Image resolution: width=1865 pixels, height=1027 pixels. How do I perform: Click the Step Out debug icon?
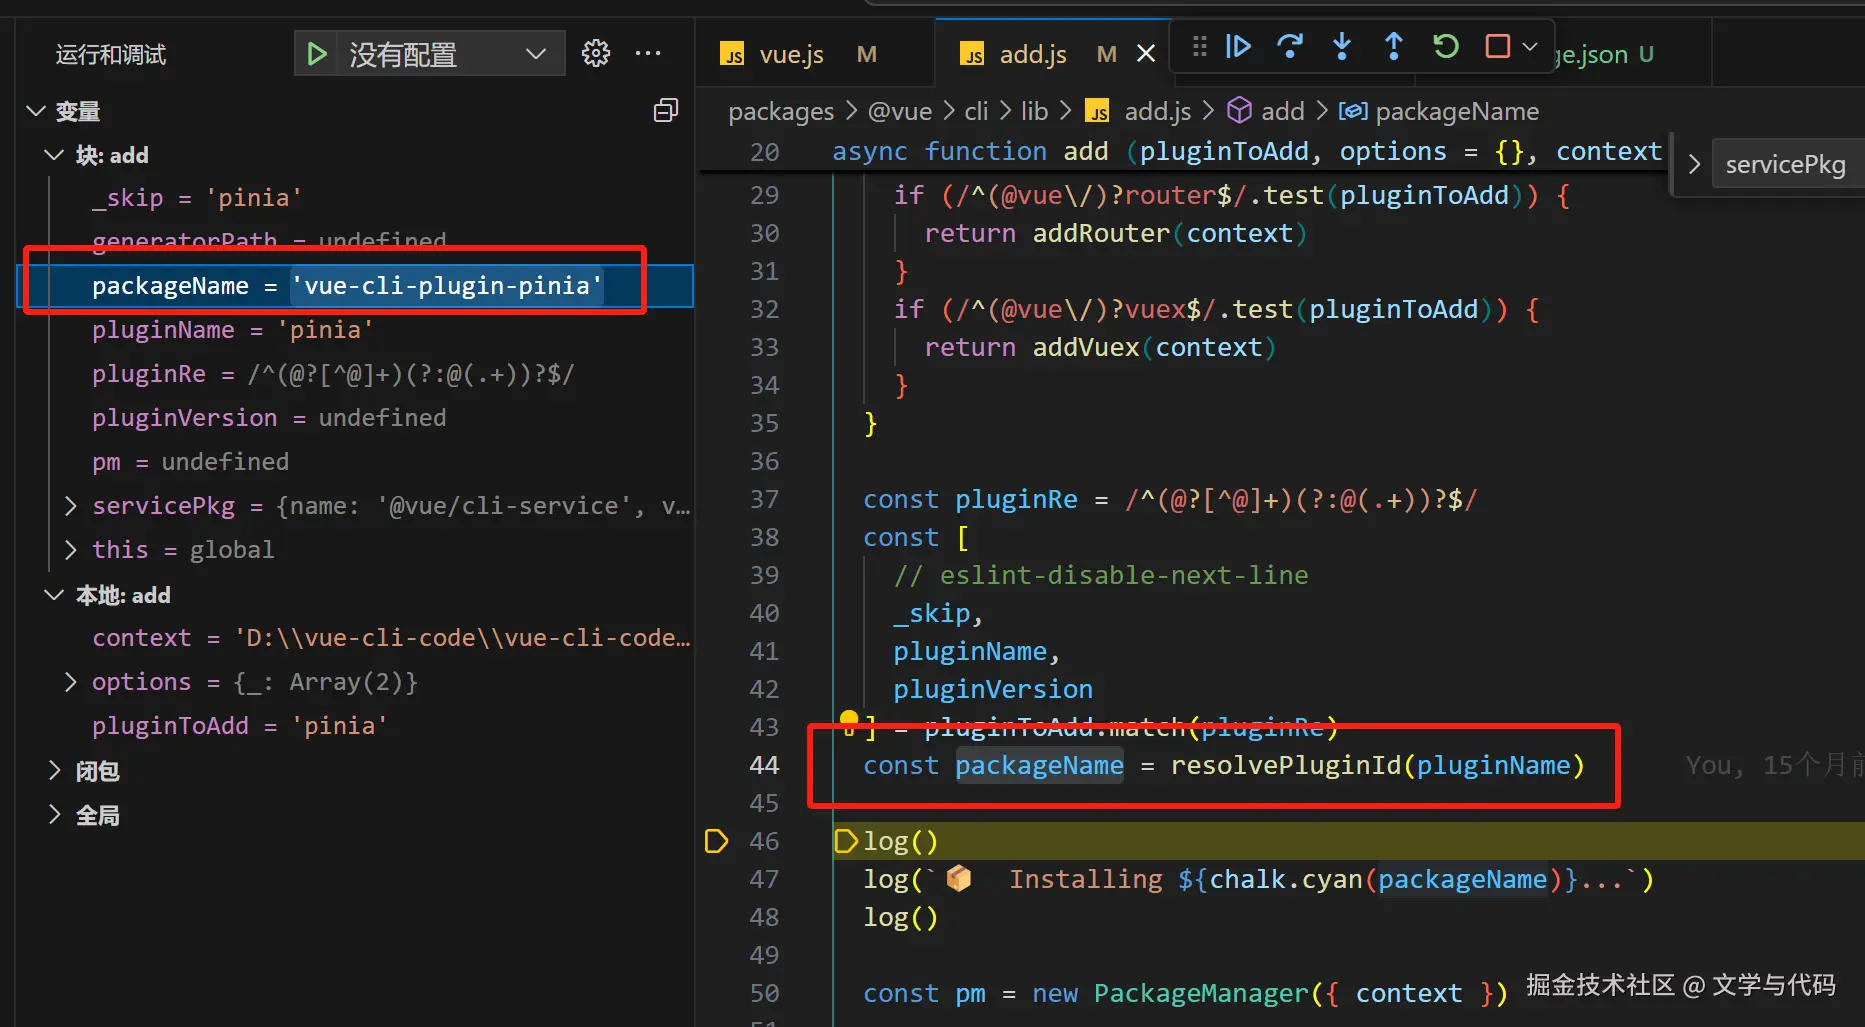[x=1393, y=46]
